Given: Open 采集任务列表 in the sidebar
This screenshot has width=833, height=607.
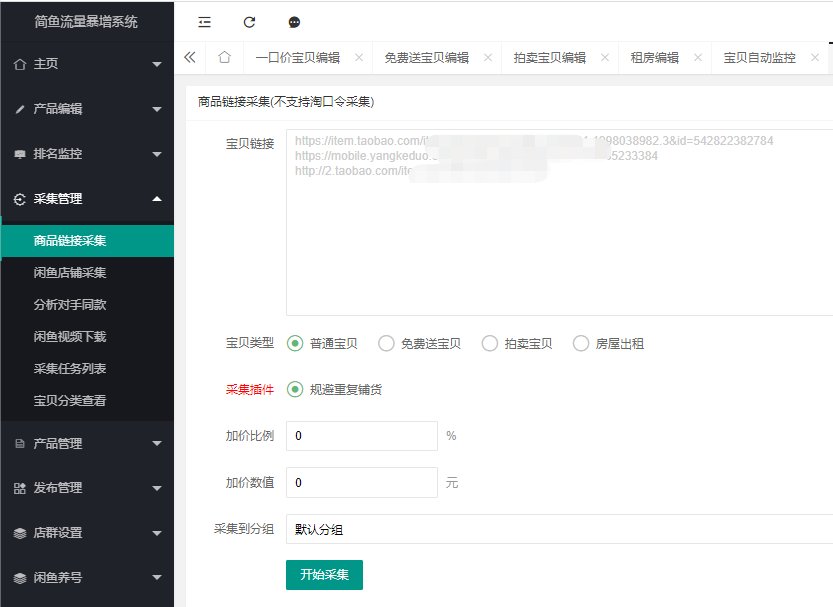Looking at the screenshot, I should pyautogui.click(x=70, y=369).
